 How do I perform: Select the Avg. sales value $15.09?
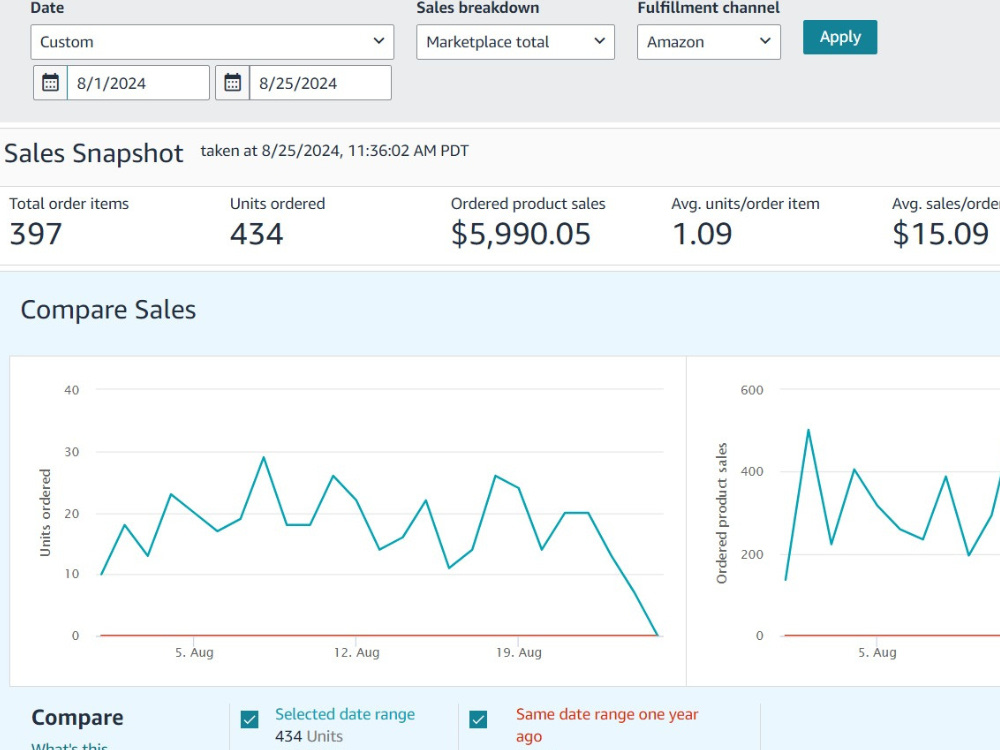941,233
